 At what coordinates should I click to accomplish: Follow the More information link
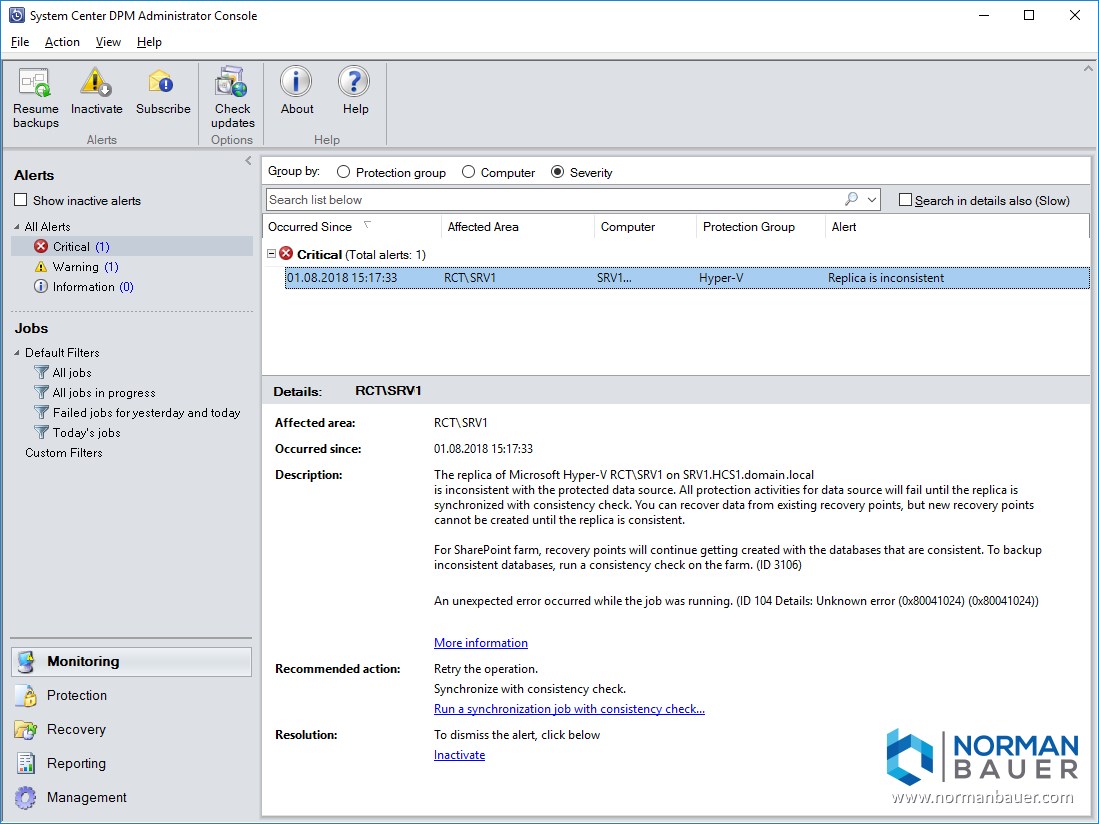tap(481, 643)
